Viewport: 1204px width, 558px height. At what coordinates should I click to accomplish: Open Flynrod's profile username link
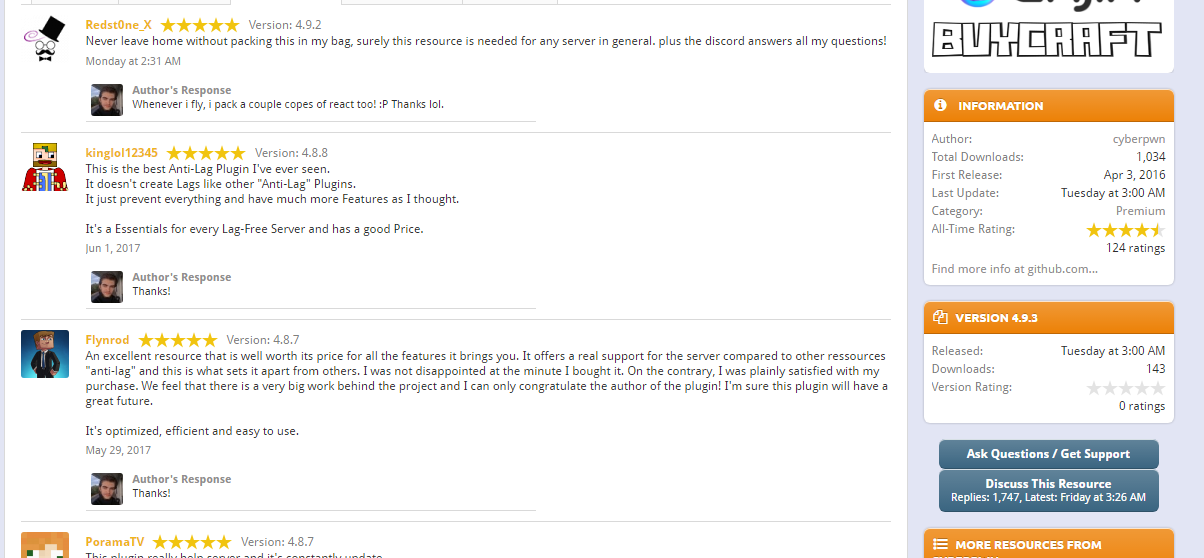click(107, 340)
